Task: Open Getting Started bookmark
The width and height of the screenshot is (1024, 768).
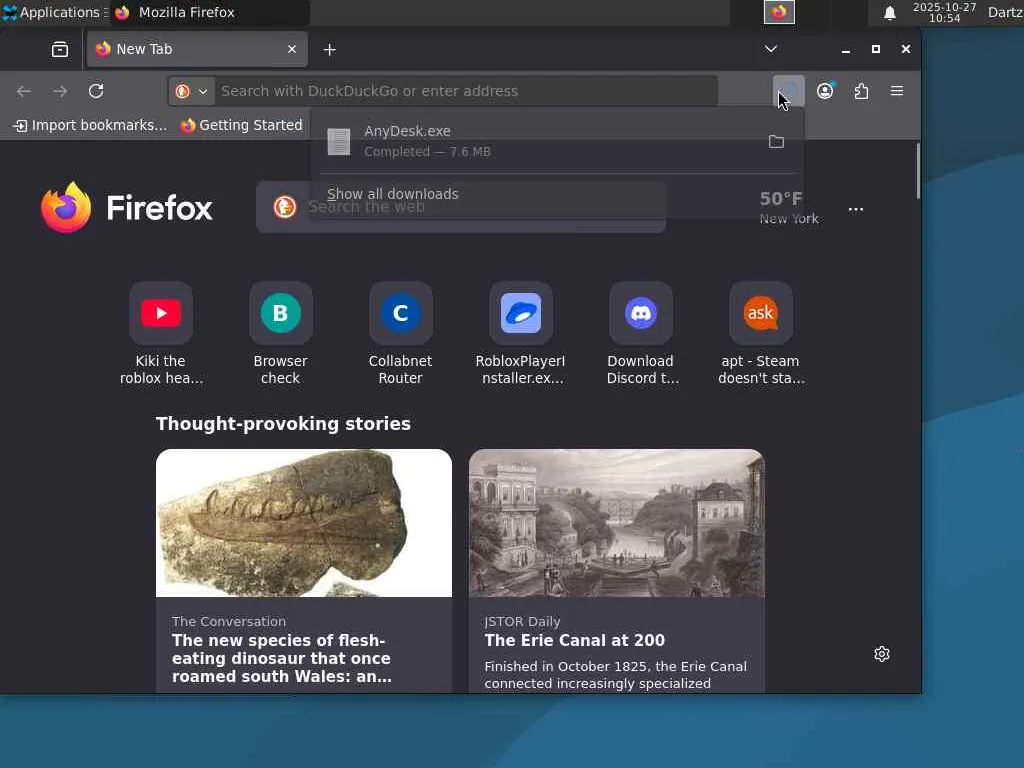Action: tap(242, 125)
